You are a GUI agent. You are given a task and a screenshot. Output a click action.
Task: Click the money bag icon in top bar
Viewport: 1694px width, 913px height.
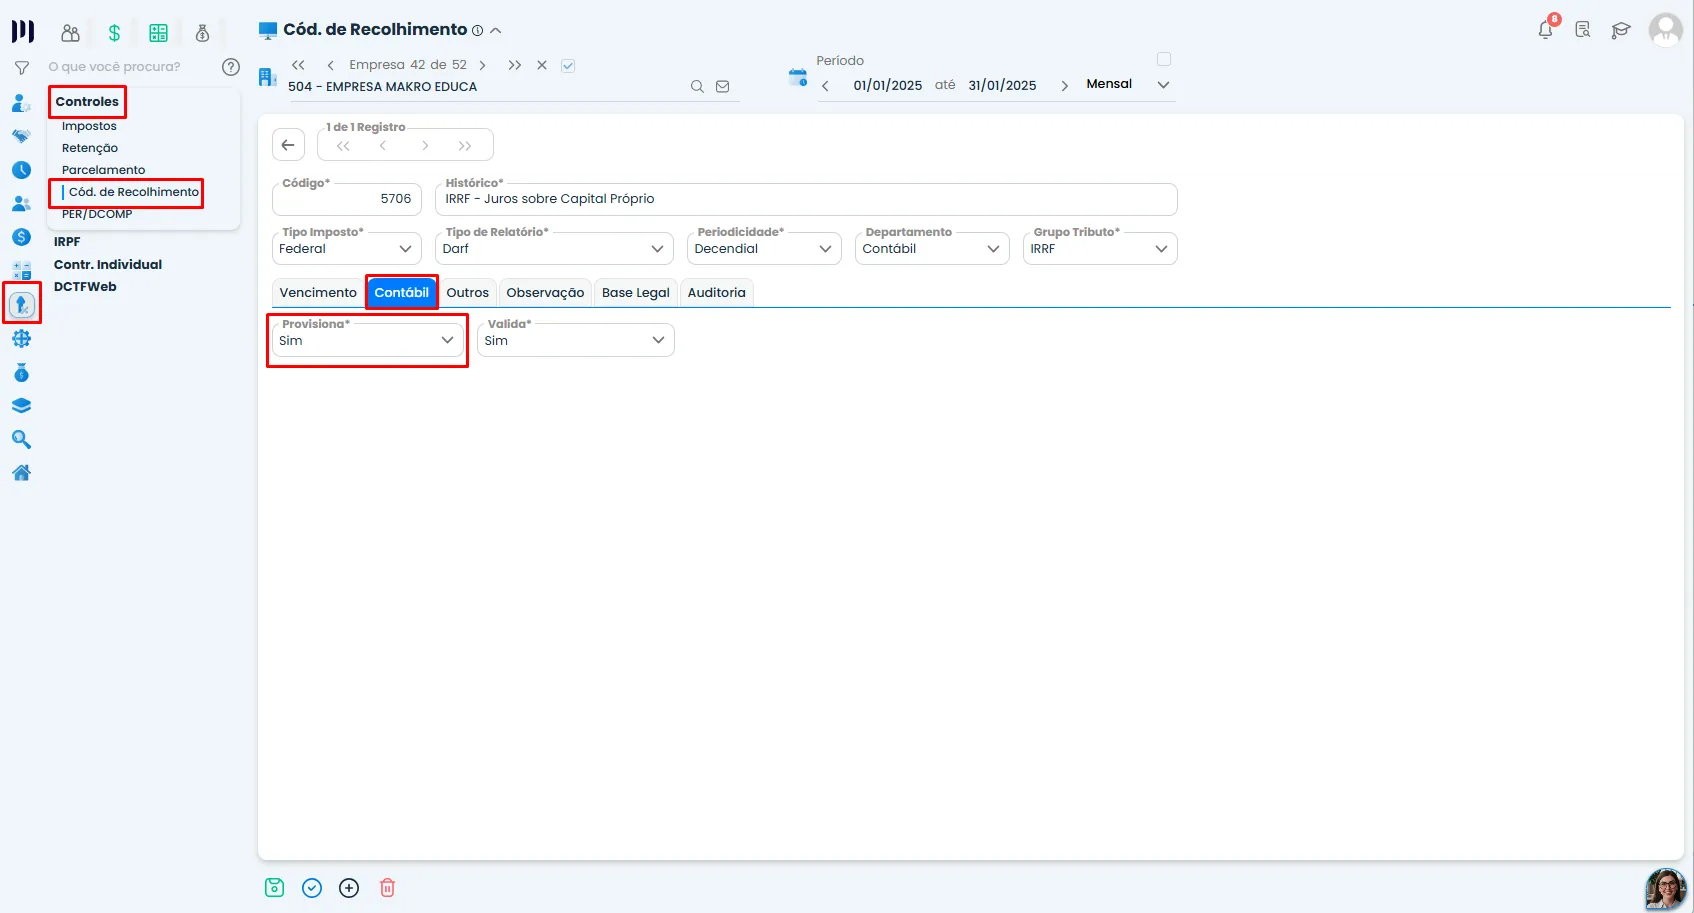pyautogui.click(x=202, y=33)
